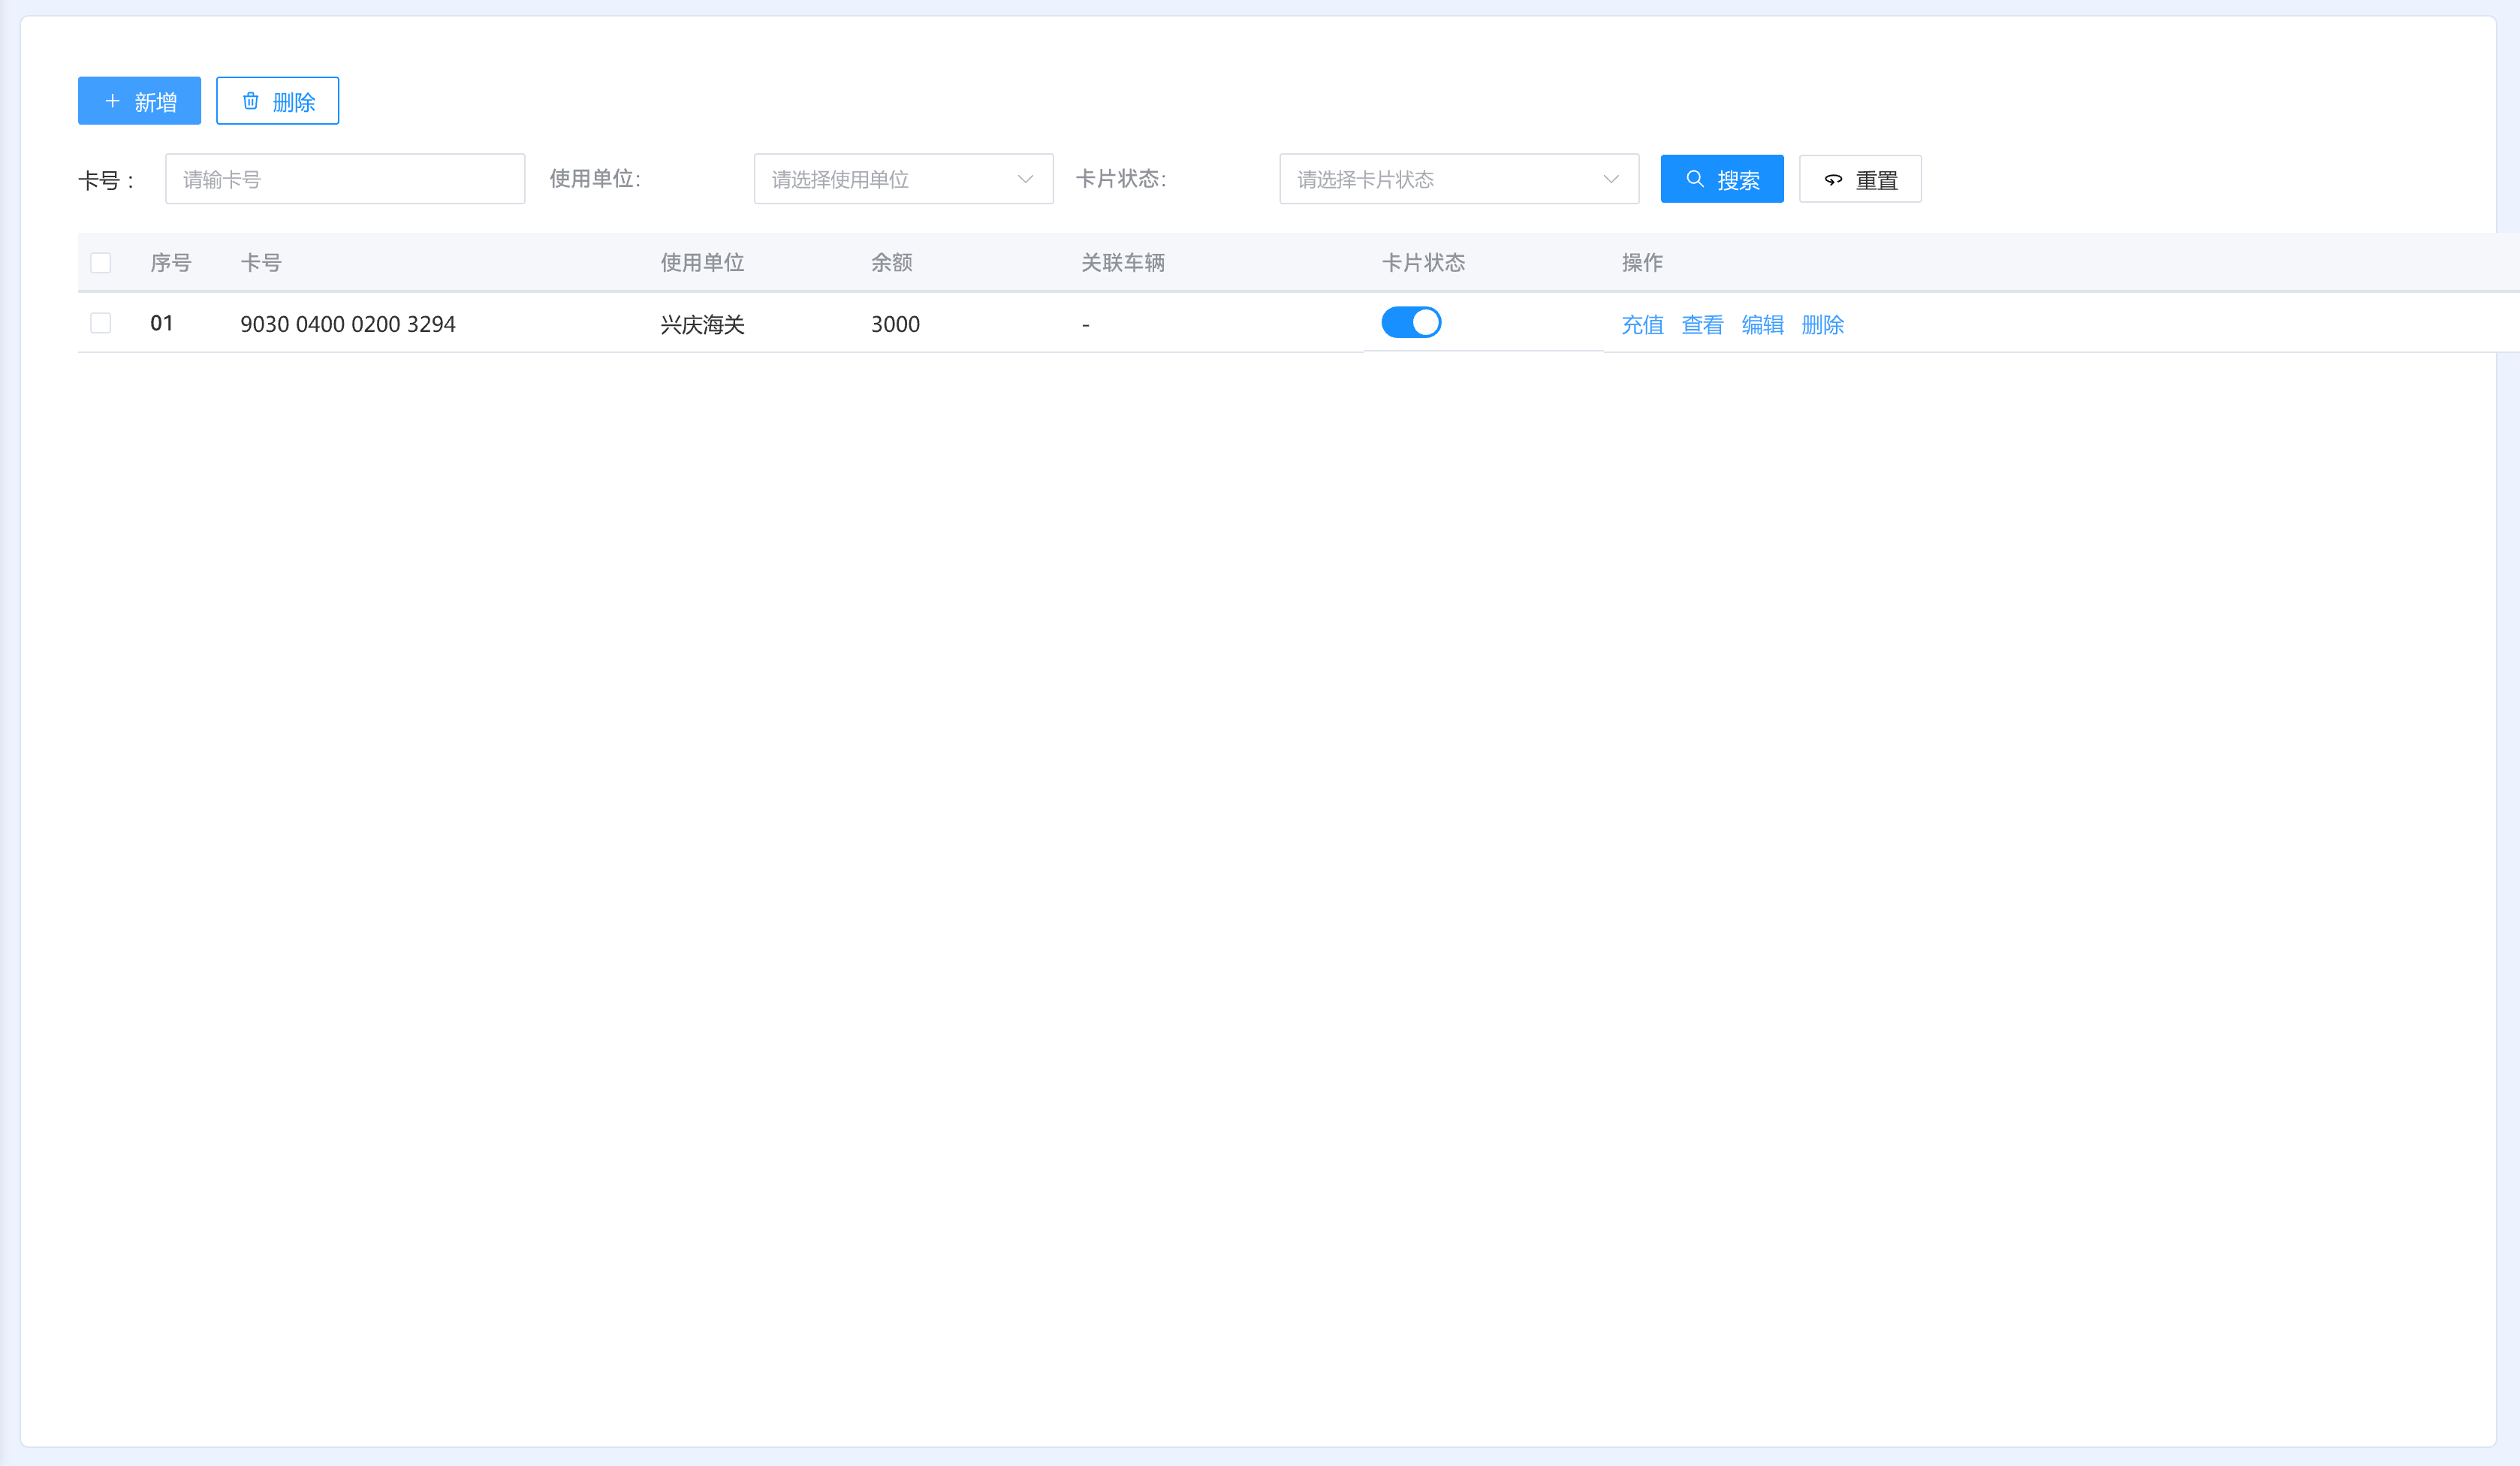Click the 卡号 column header
This screenshot has width=2520, height=1466.
point(260,263)
